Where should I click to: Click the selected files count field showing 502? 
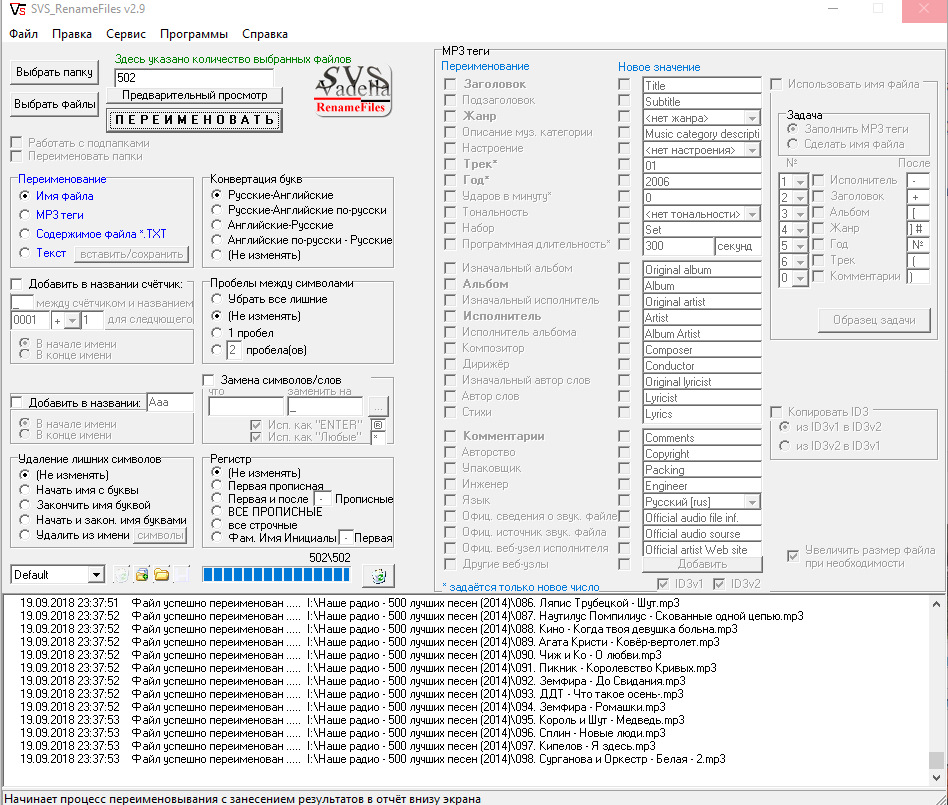[x=193, y=77]
